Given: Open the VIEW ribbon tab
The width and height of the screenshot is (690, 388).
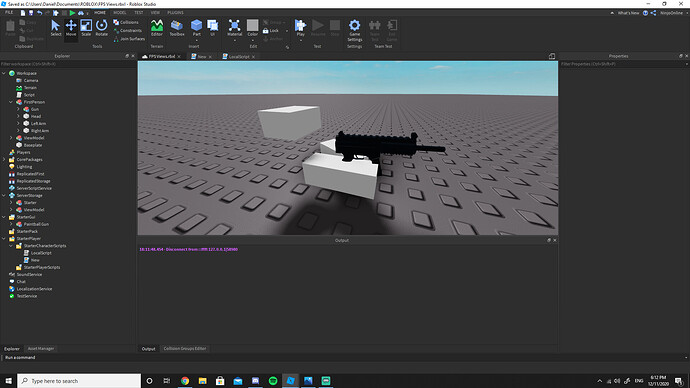Looking at the screenshot, I should click(155, 13).
